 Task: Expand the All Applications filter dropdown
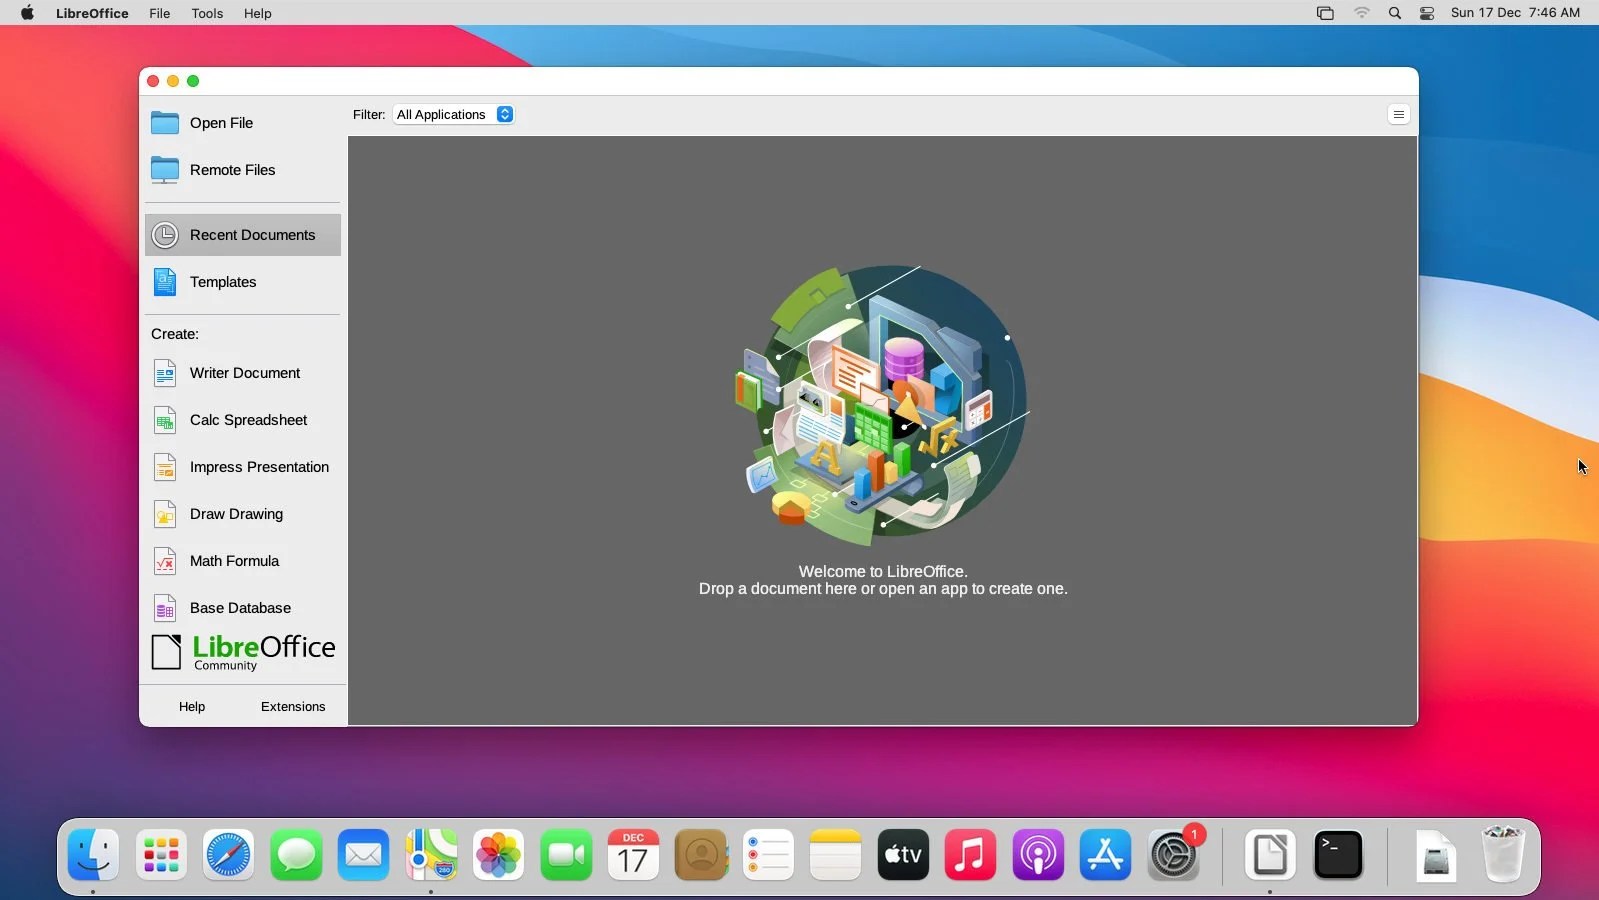click(x=454, y=114)
